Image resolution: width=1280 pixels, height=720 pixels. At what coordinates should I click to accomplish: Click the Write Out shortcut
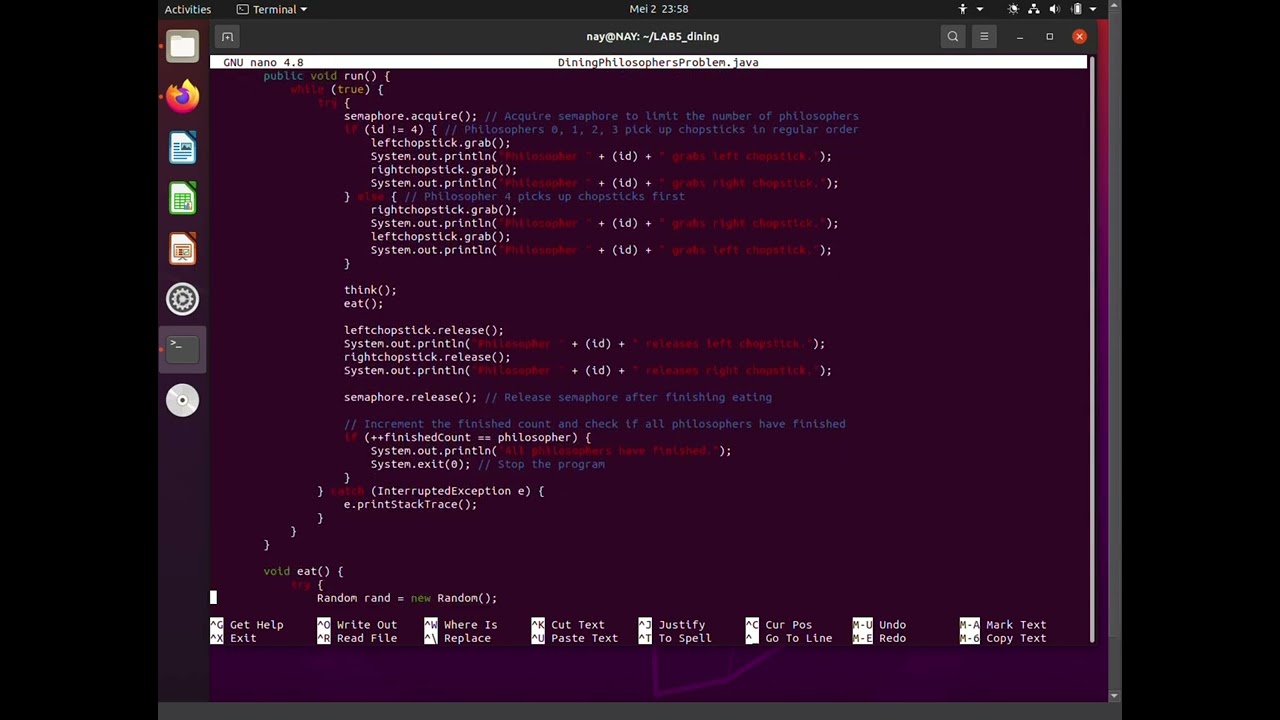coord(357,625)
